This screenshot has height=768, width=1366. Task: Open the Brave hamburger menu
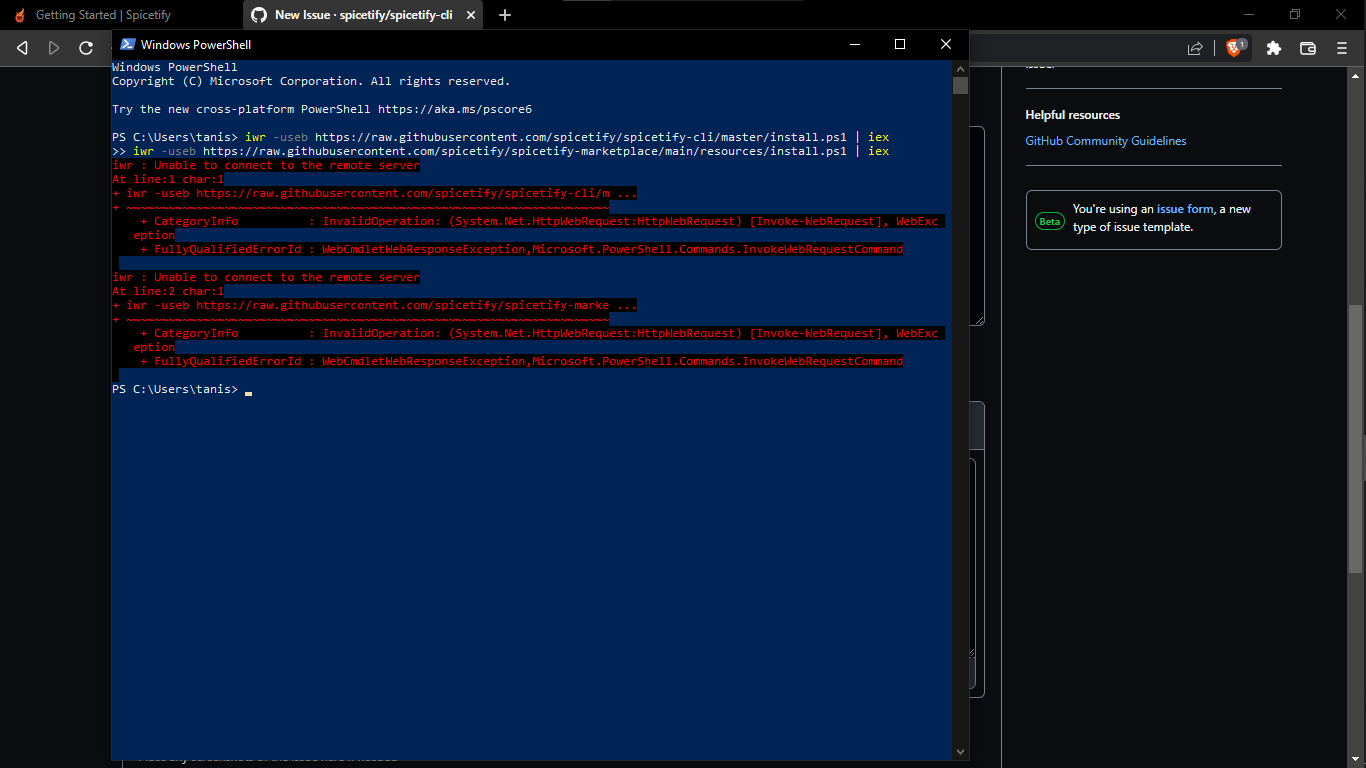(1341, 47)
